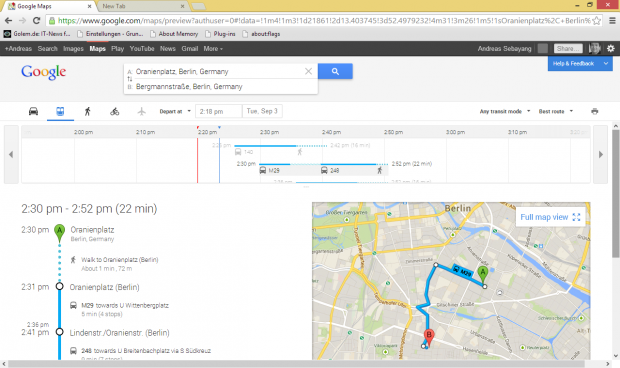The height and width of the screenshot is (368, 620).
Task: Expand Help & Feedback dropdown arrow
Action: coord(606,63)
